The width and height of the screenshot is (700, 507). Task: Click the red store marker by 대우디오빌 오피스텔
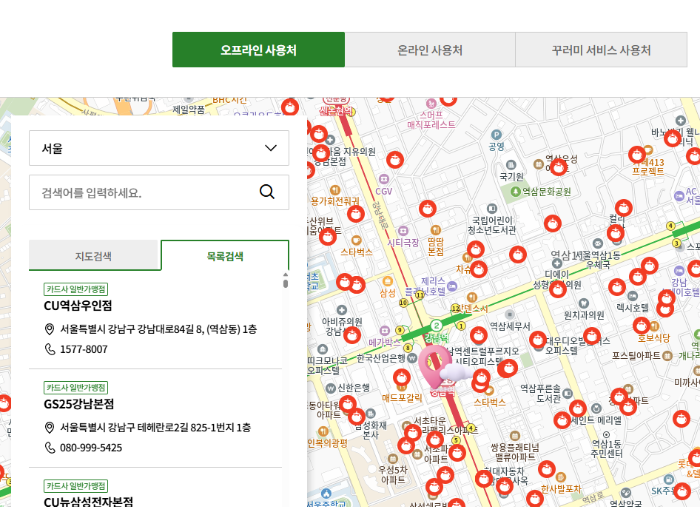(538, 340)
